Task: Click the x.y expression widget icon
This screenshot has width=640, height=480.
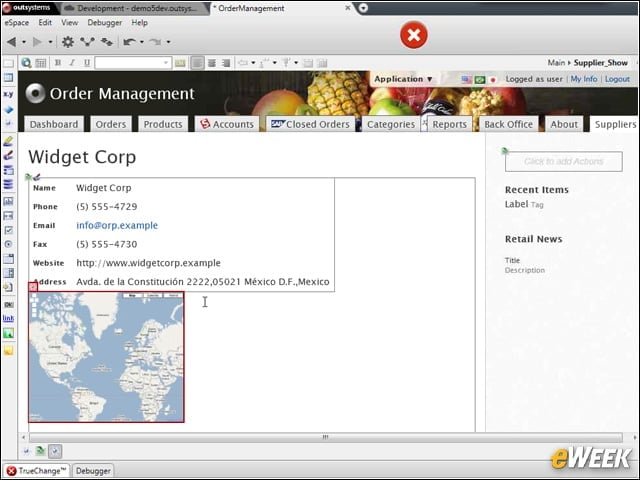Action: pos(8,94)
